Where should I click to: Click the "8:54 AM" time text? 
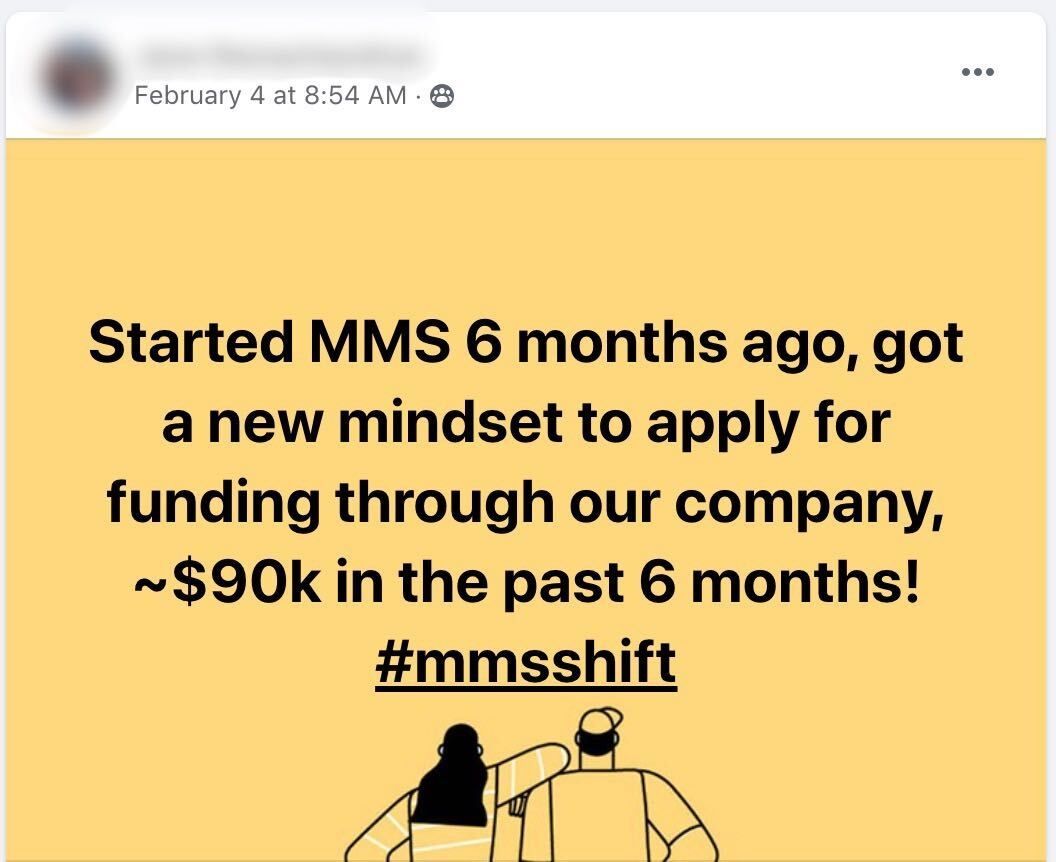[x=354, y=96]
